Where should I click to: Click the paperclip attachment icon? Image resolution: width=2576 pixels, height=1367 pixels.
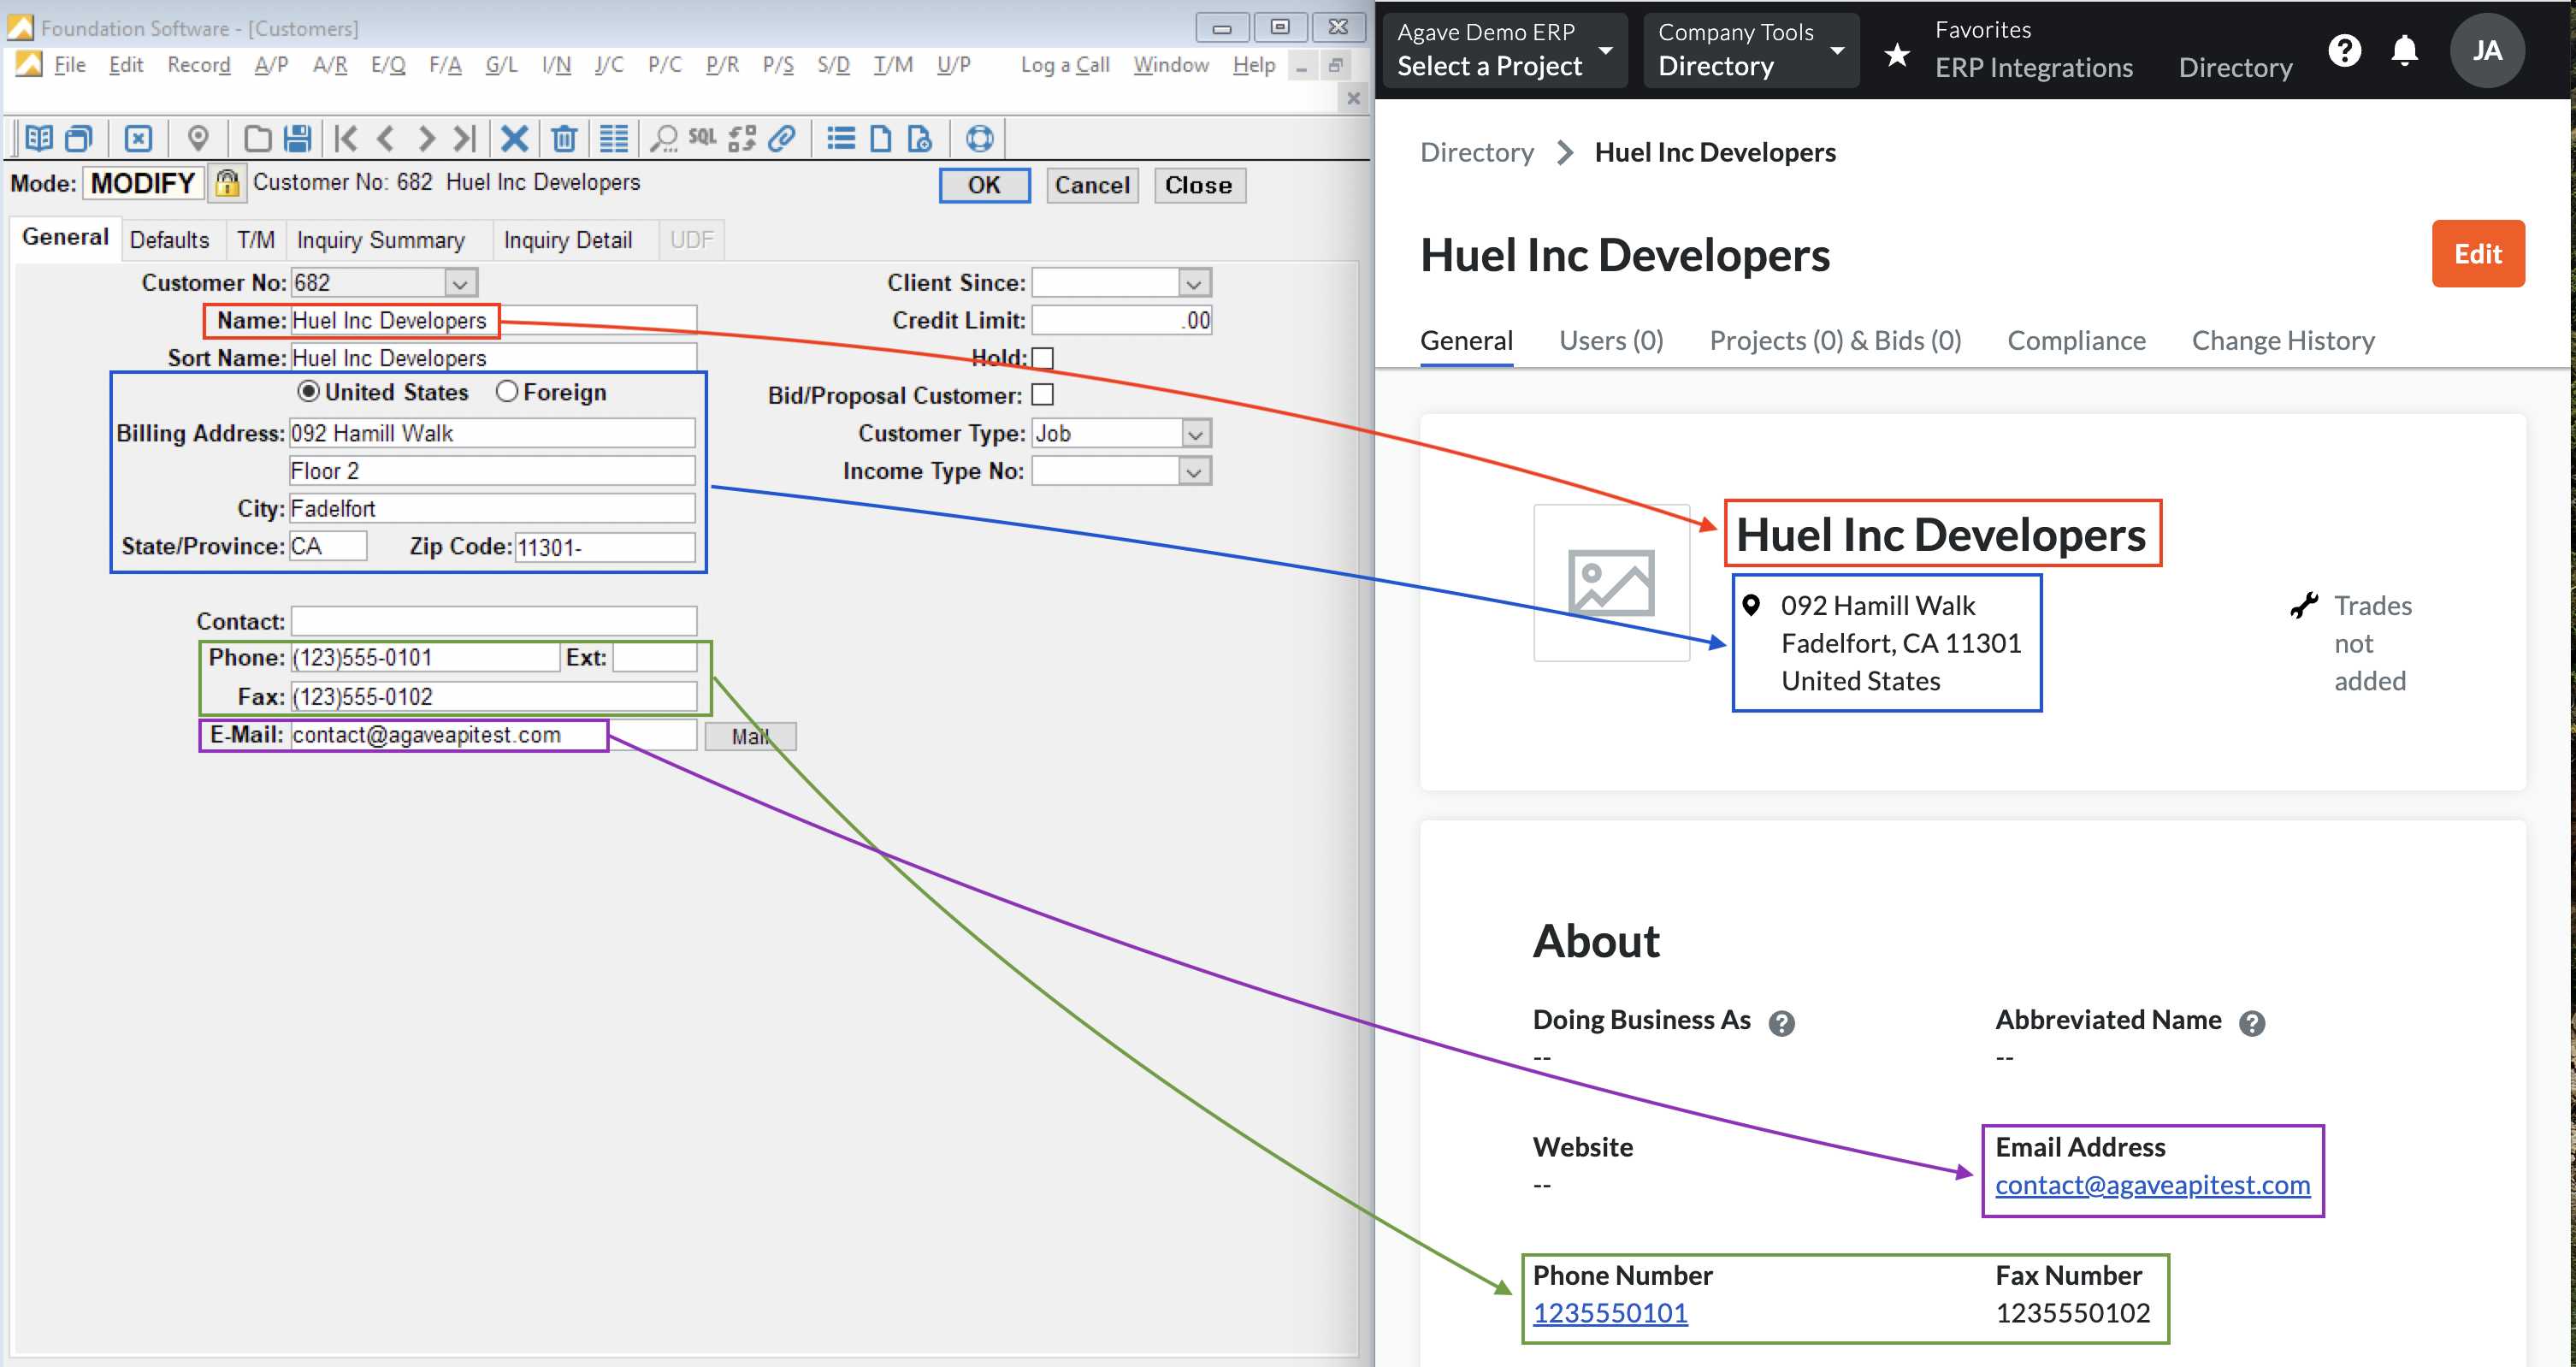782,138
